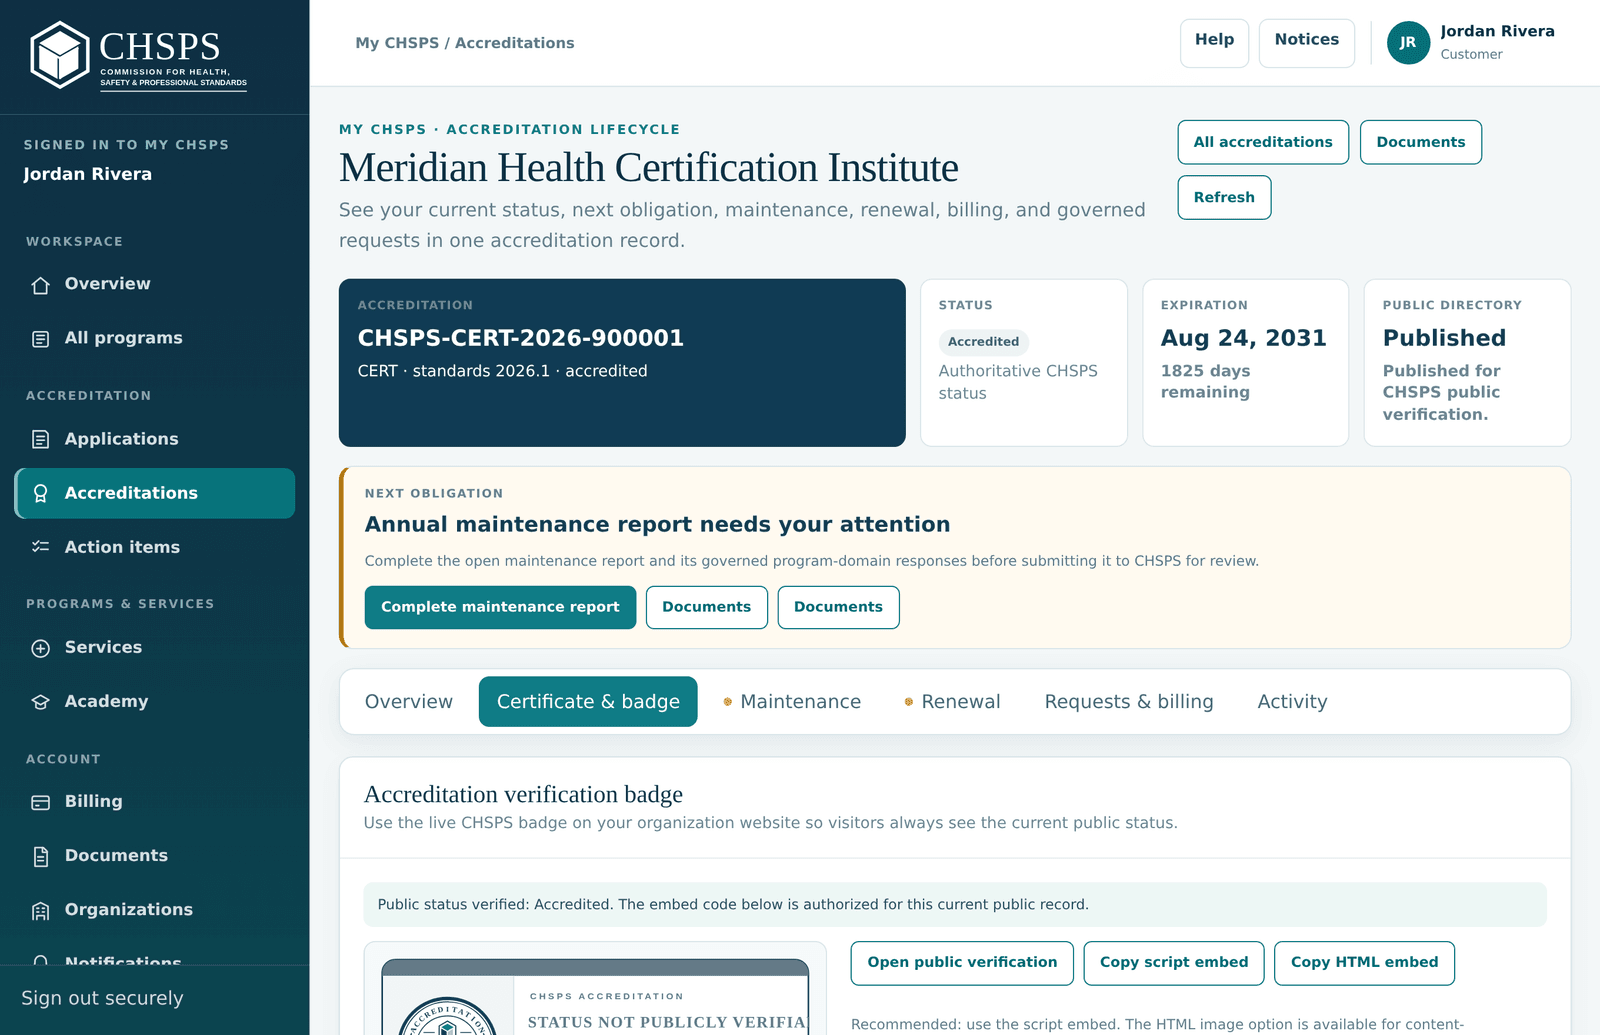
Task: Click the Action items checklist icon
Action: pos(41,547)
